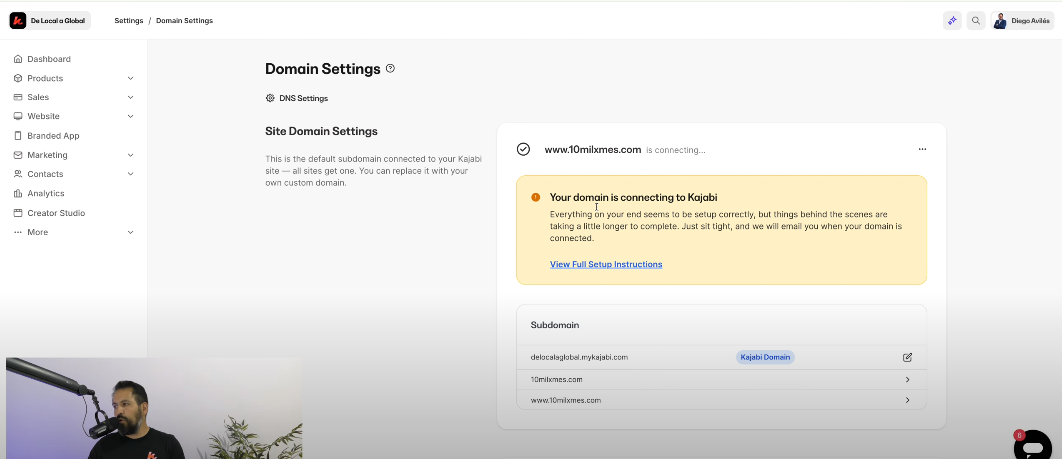Open Diego Avilés profile menu
1062x459 pixels.
pyautogui.click(x=1021, y=20)
